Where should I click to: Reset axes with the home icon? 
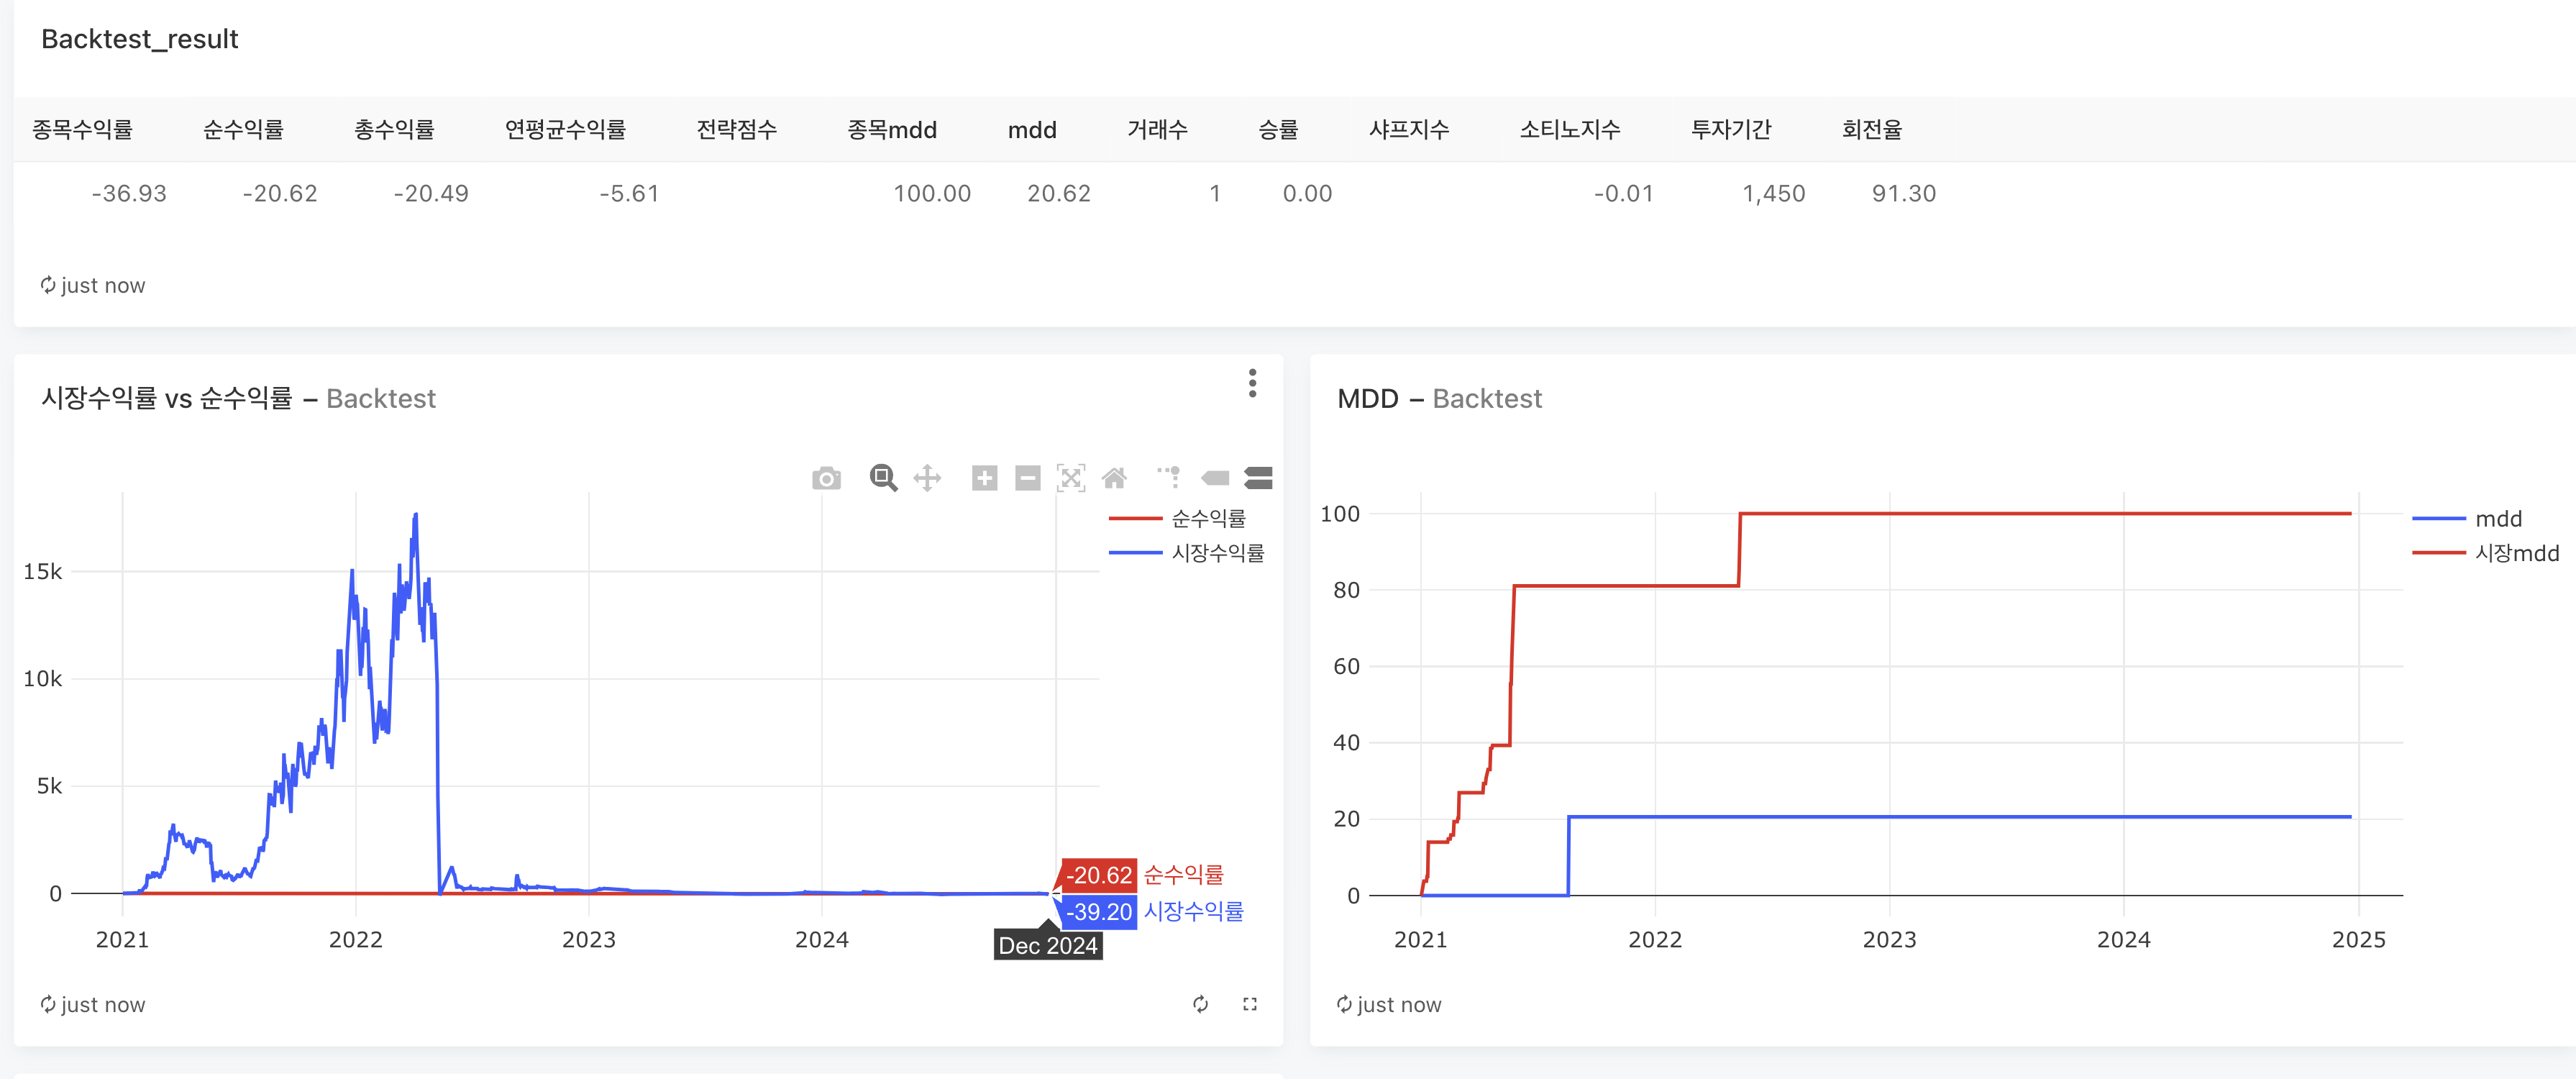(1114, 478)
